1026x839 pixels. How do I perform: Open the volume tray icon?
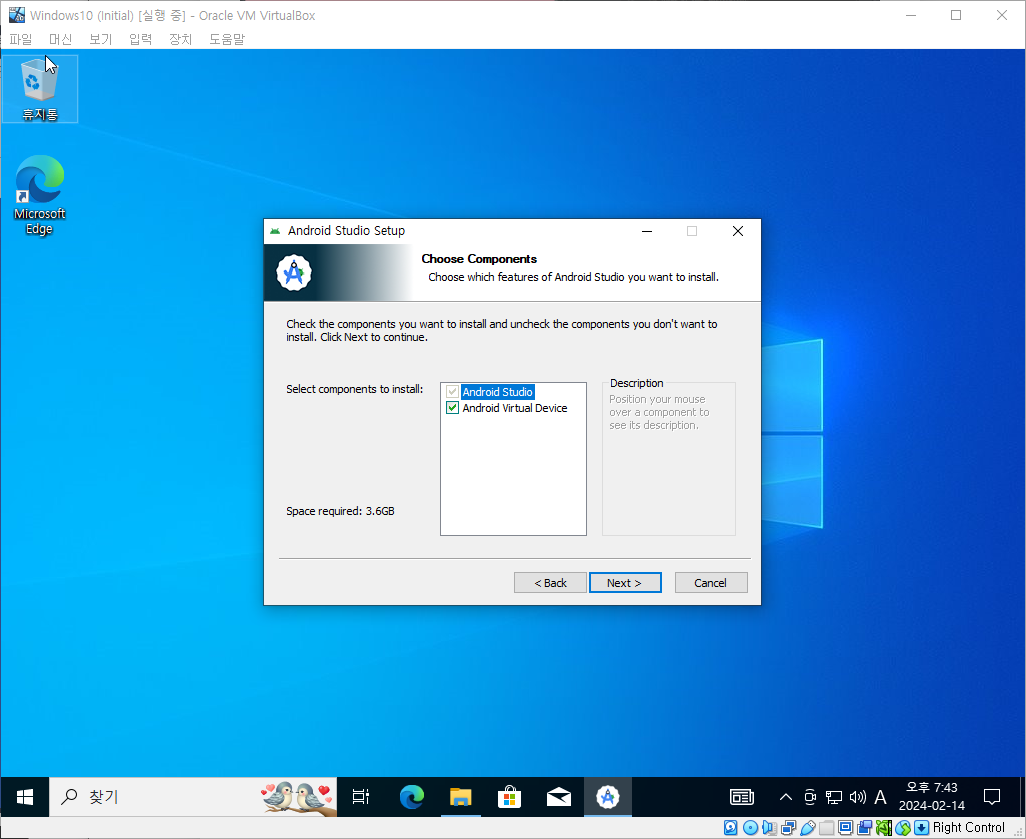[857, 796]
